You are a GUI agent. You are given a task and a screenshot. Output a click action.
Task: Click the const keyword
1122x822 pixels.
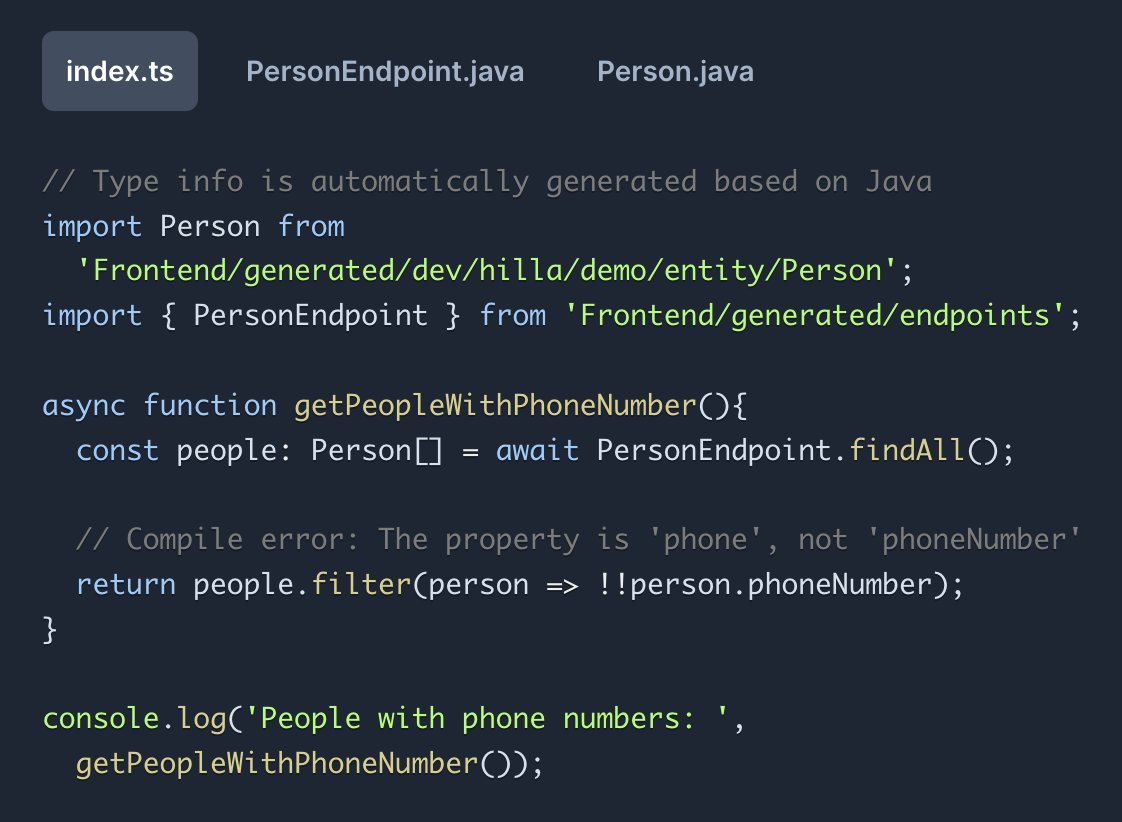coord(117,450)
